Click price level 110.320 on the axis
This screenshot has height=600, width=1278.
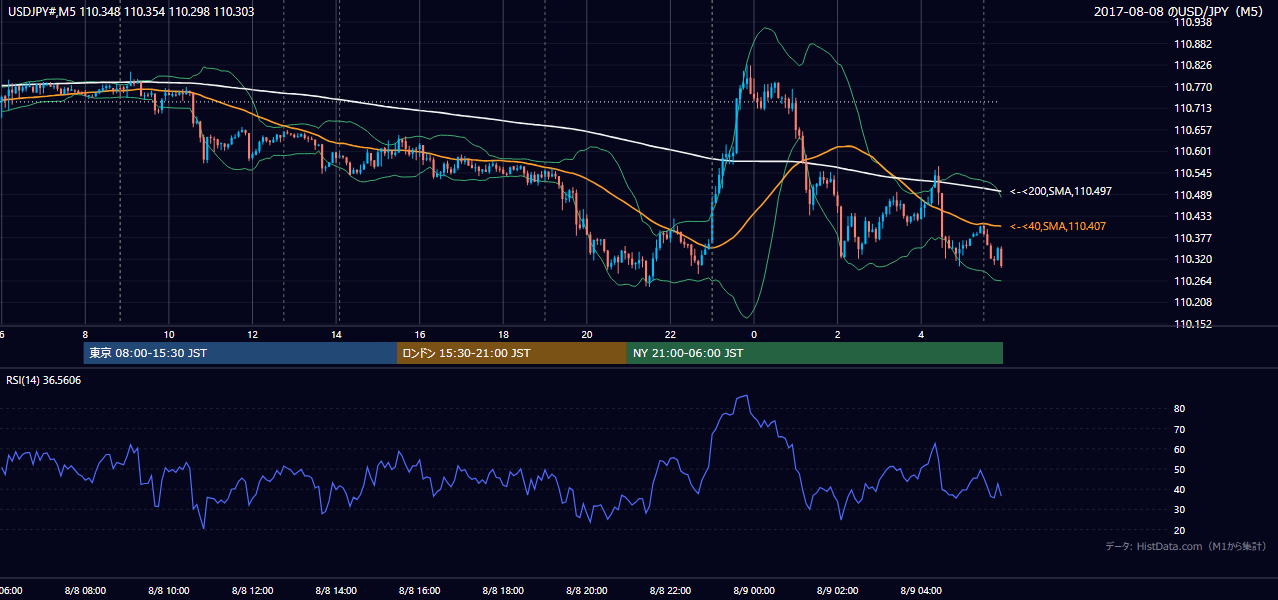pos(1192,259)
